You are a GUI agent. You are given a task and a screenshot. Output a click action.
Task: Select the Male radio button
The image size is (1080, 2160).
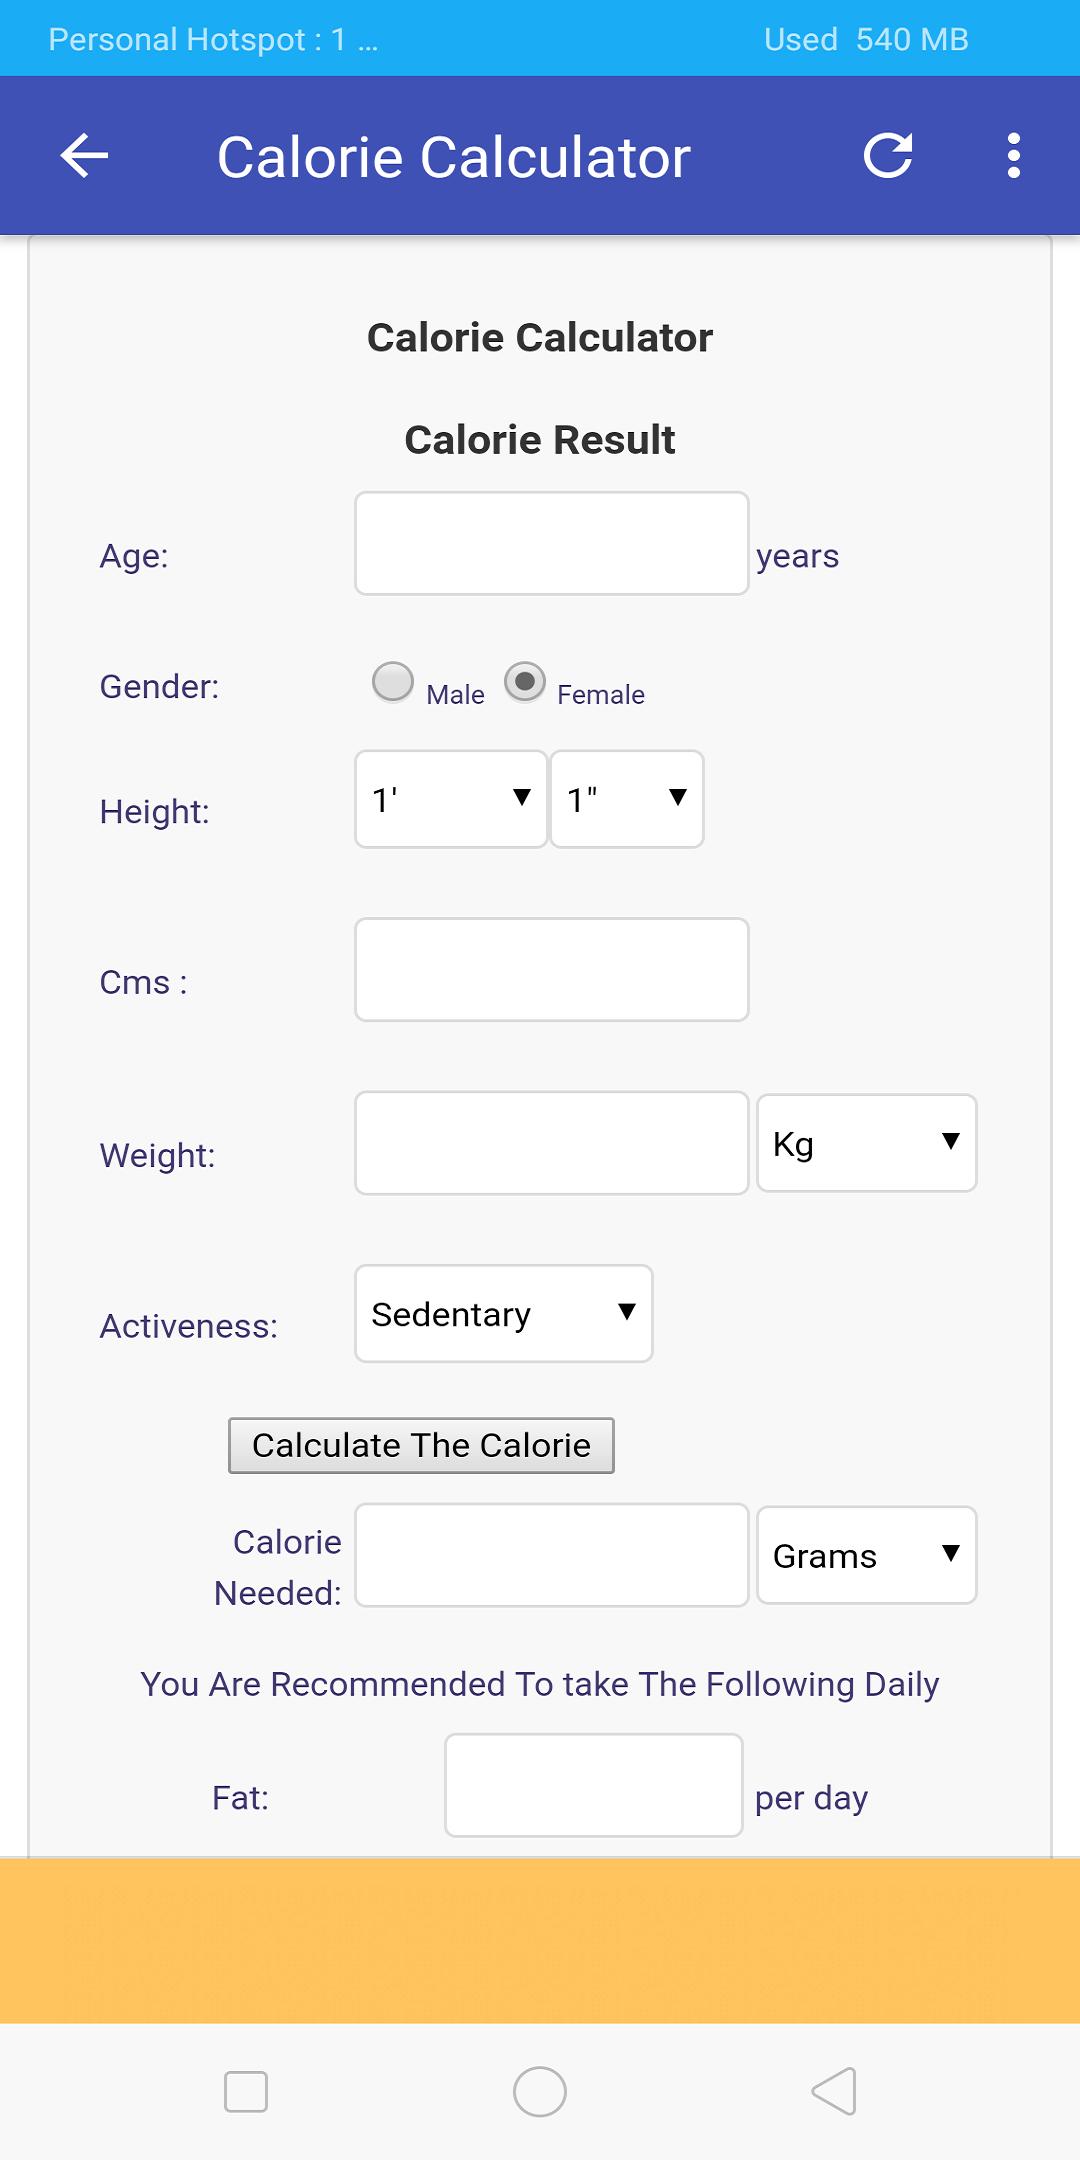pyautogui.click(x=393, y=682)
